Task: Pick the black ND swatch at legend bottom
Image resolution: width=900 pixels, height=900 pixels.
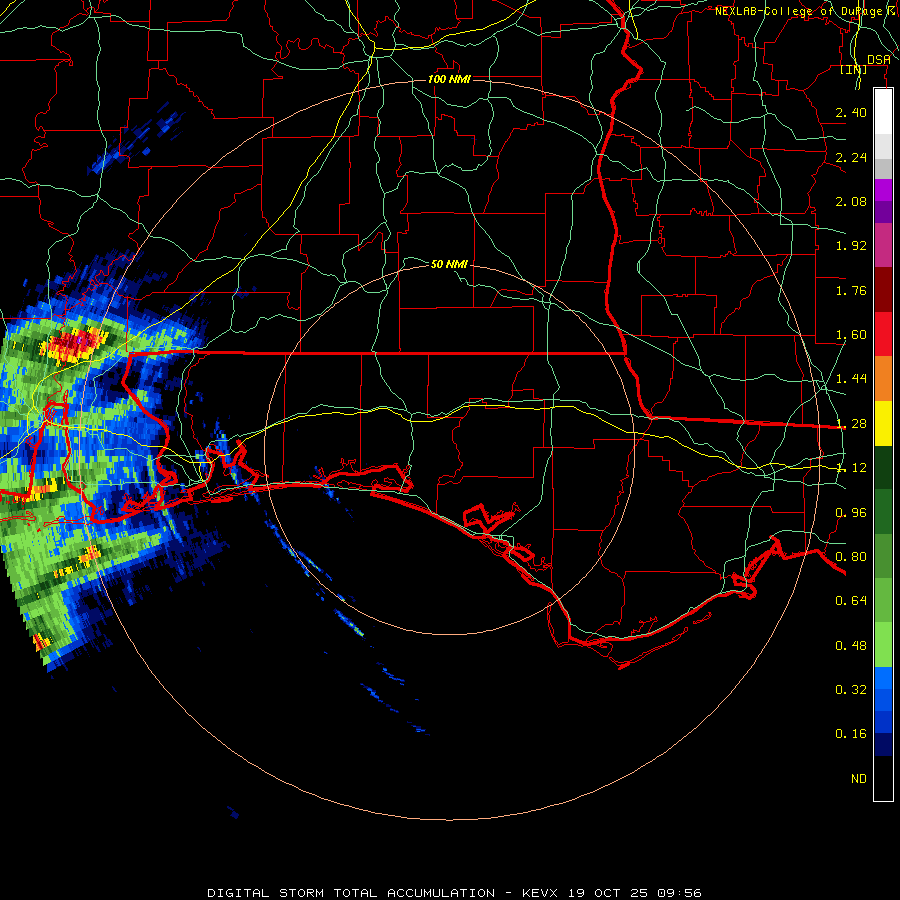Action: pos(883,778)
